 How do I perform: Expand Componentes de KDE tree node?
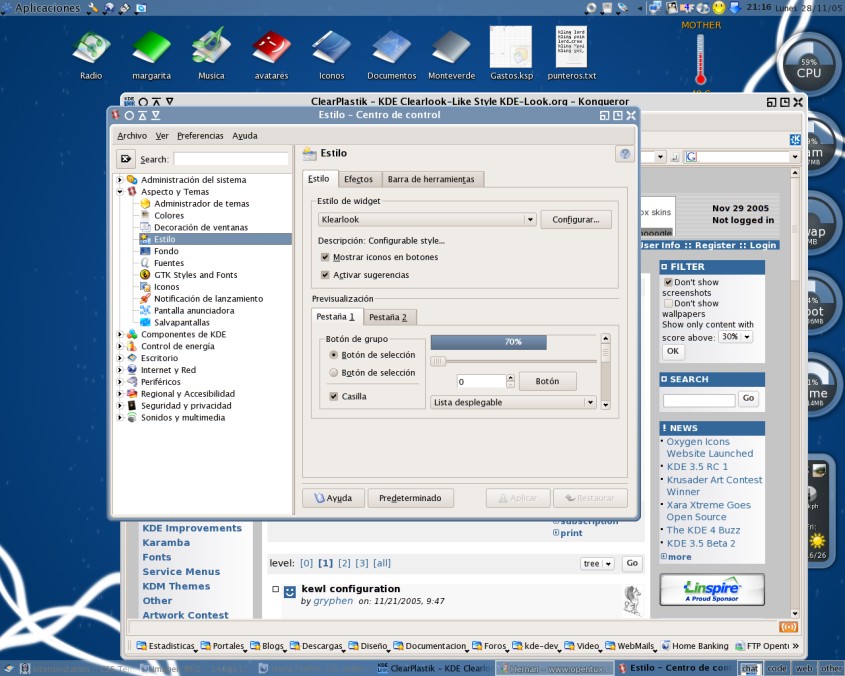click(x=120, y=334)
